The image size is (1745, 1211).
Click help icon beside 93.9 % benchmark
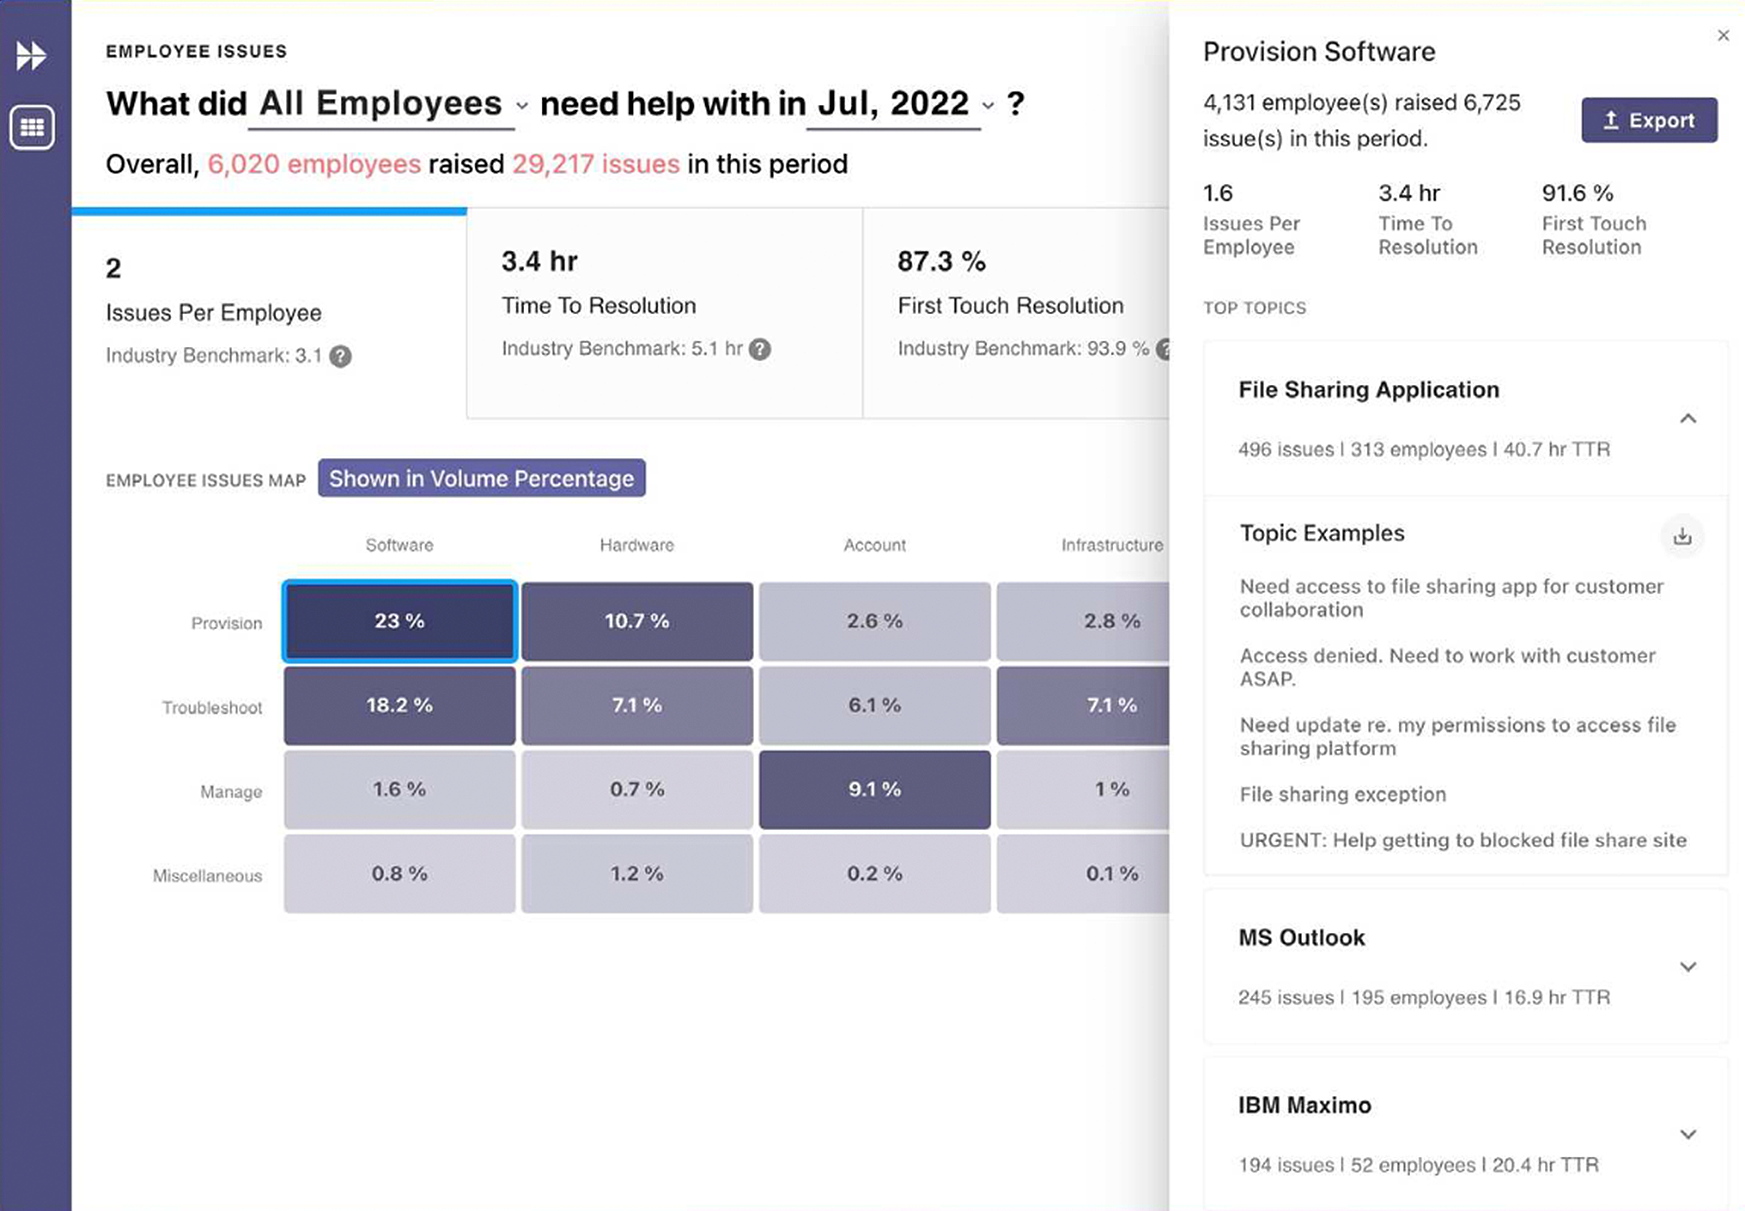pyautogui.click(x=1168, y=350)
